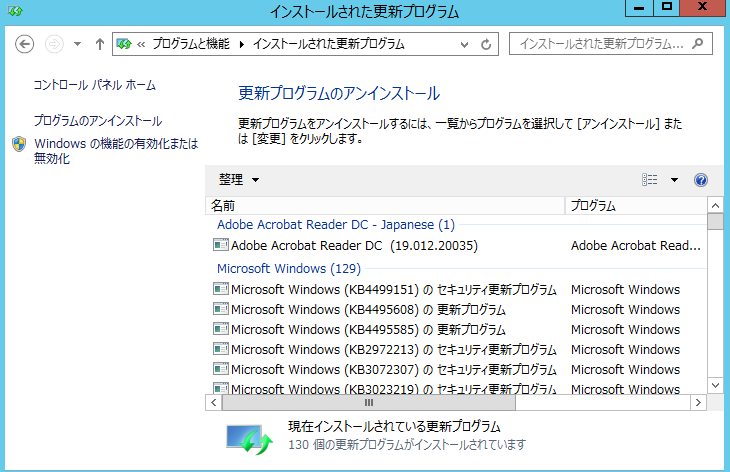Select KB2972213 セキュリティ更新プログラム row
The image size is (730, 472).
[x=393, y=350]
